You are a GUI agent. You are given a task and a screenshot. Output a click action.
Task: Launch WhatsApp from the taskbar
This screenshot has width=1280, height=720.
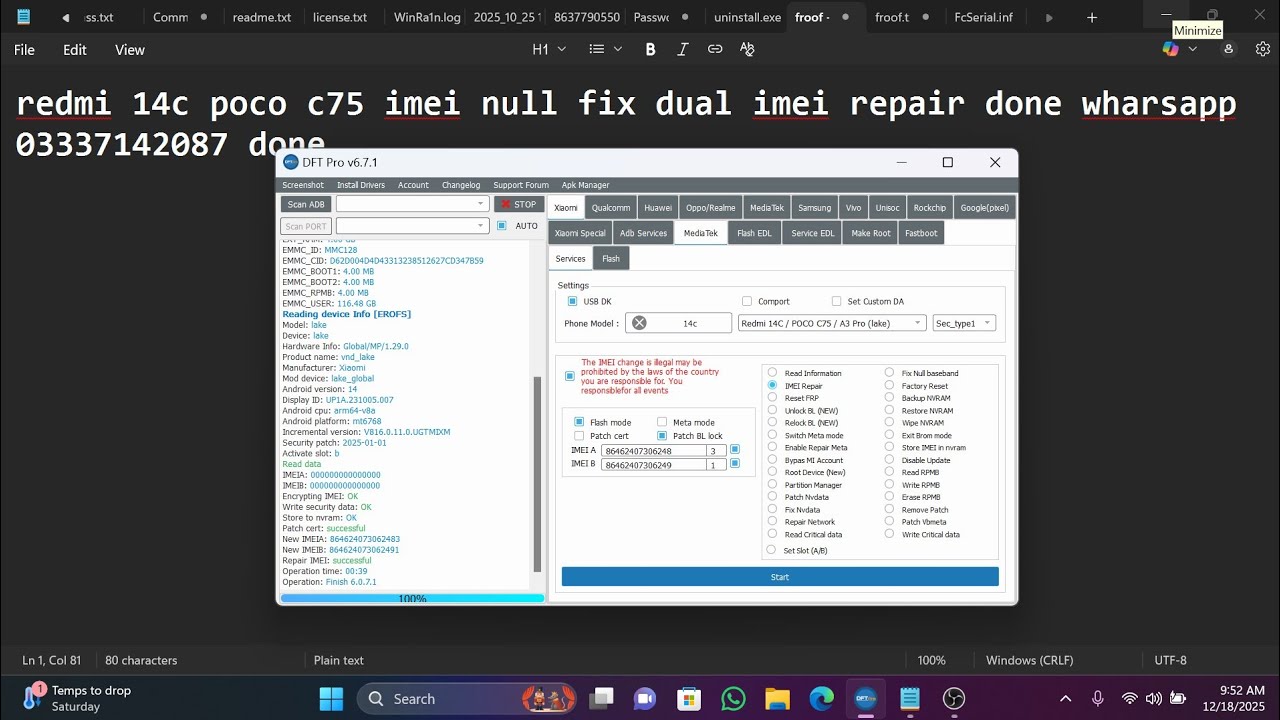(x=733, y=698)
